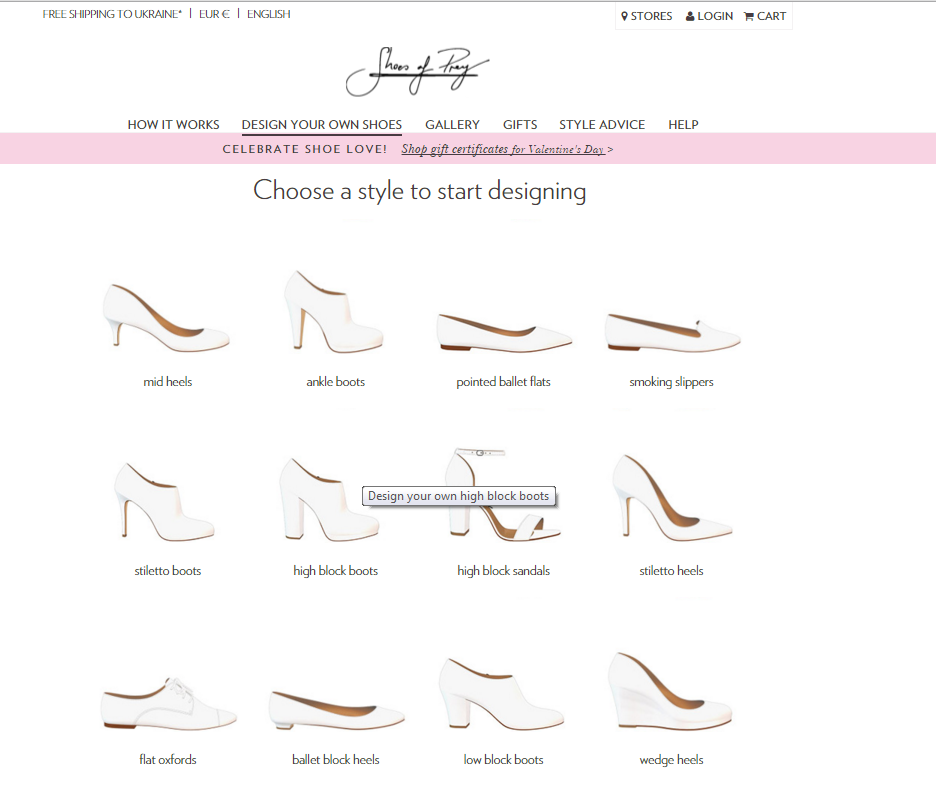The image size is (936, 812).
Task: Open the EUR € currency selector
Action: click(x=214, y=14)
